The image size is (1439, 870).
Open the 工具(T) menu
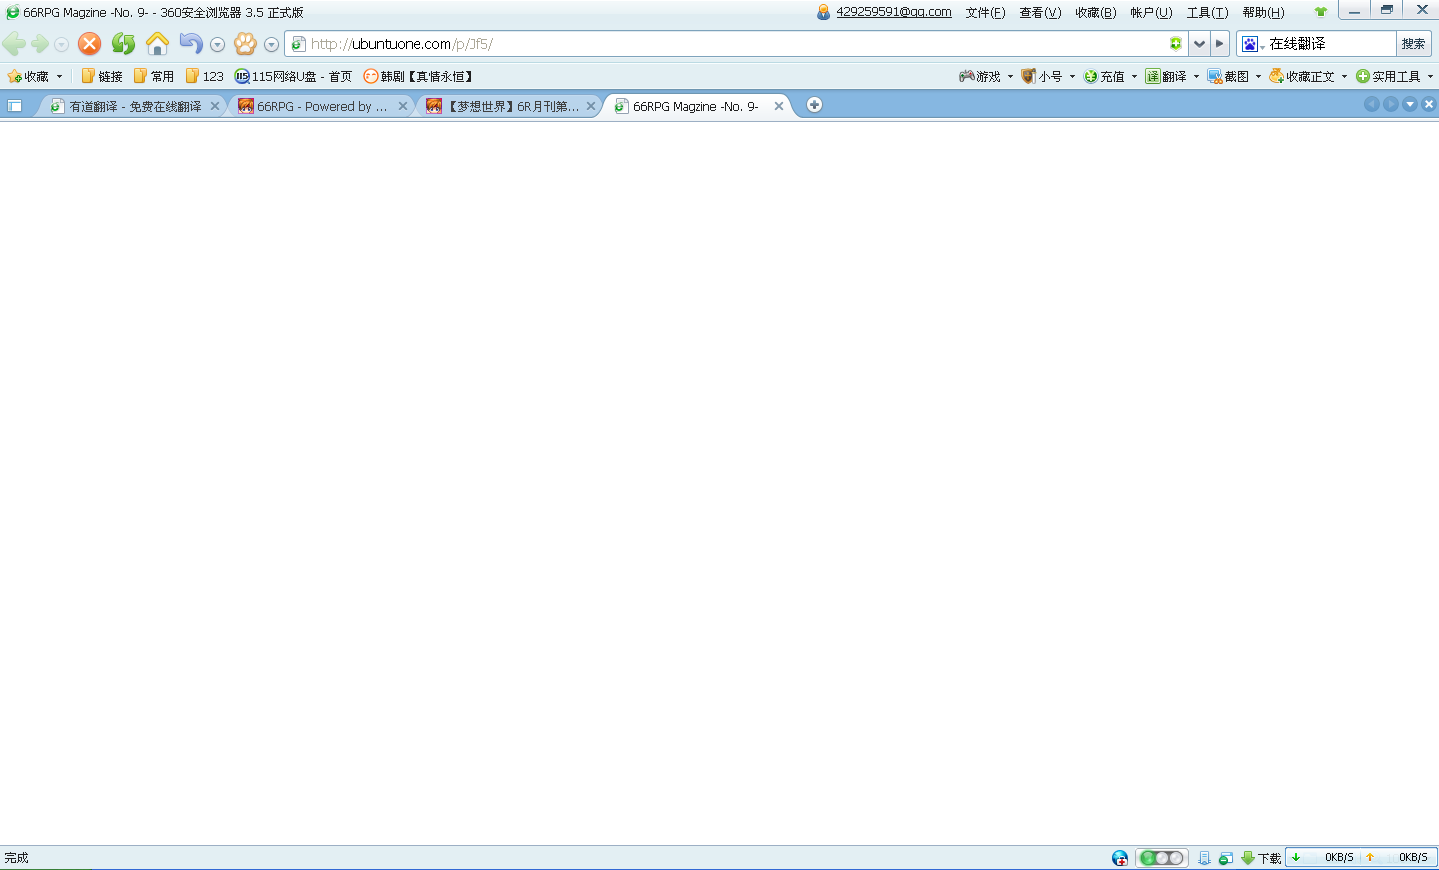coord(1207,13)
